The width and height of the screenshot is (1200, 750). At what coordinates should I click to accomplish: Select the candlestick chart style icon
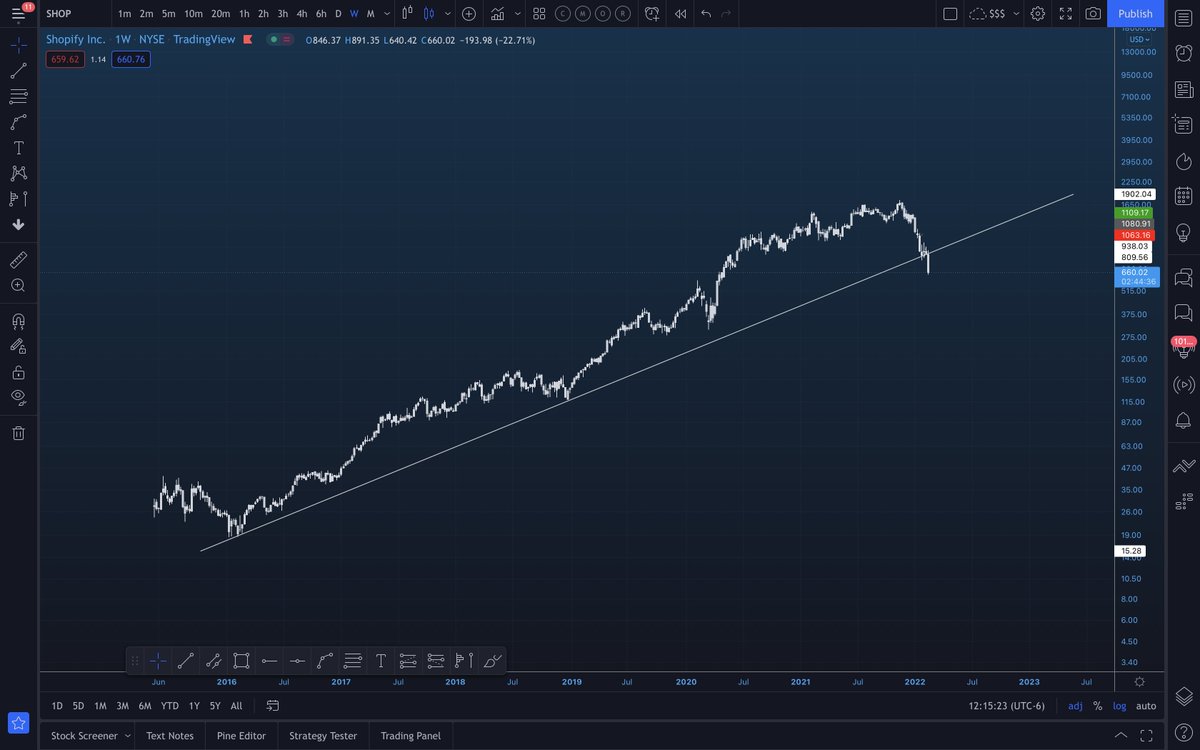coord(429,14)
